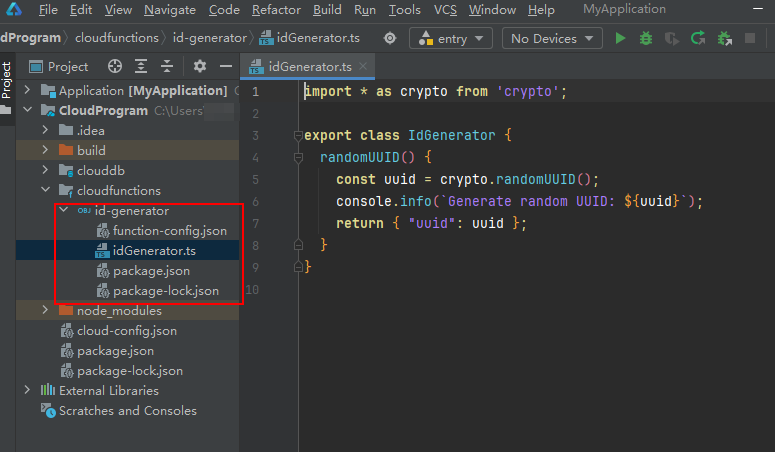Hide the Project tool window
Viewport: 775px width, 452px height.
pos(226,67)
